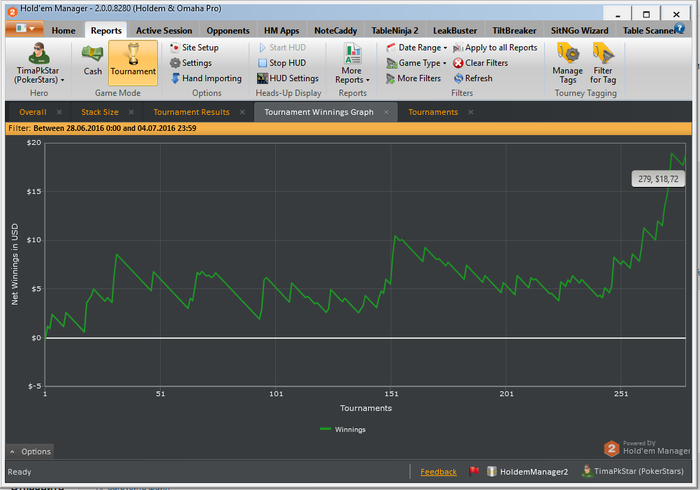Expand the More Reports dropdown

pyautogui.click(x=352, y=63)
